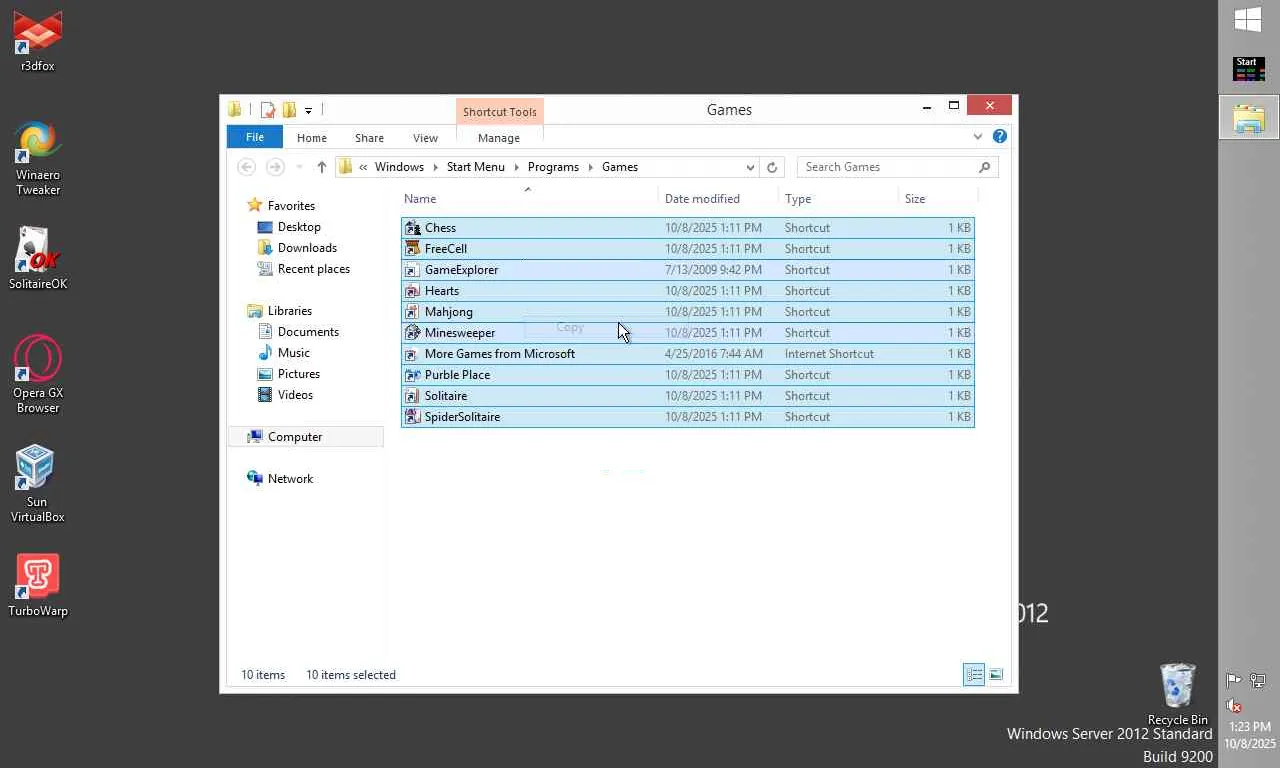Click Properties icon in Quick Access Toolbar

pos(268,110)
